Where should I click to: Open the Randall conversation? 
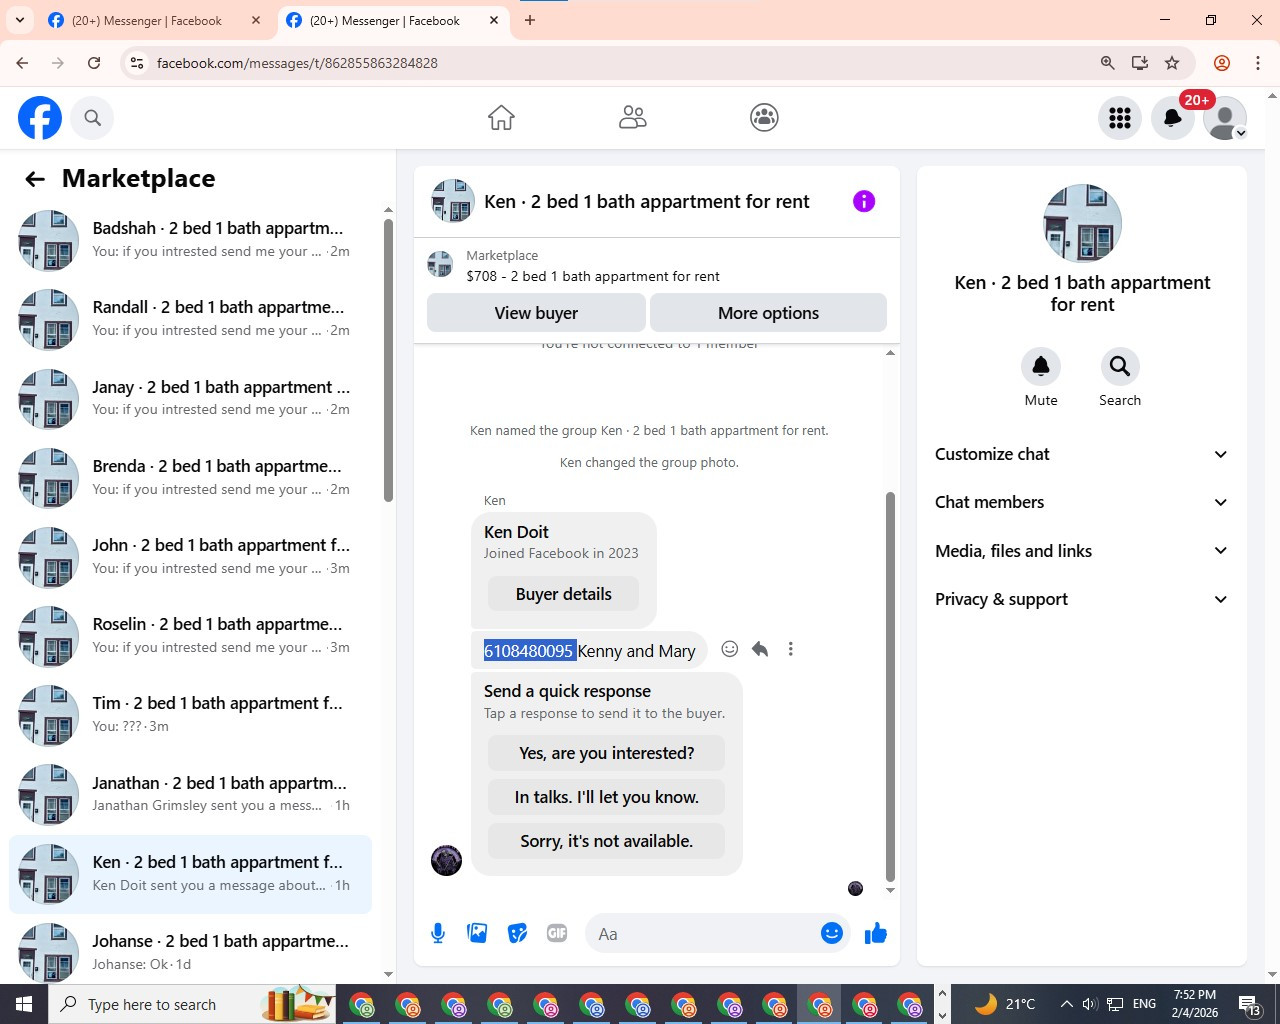pyautogui.click(x=190, y=319)
